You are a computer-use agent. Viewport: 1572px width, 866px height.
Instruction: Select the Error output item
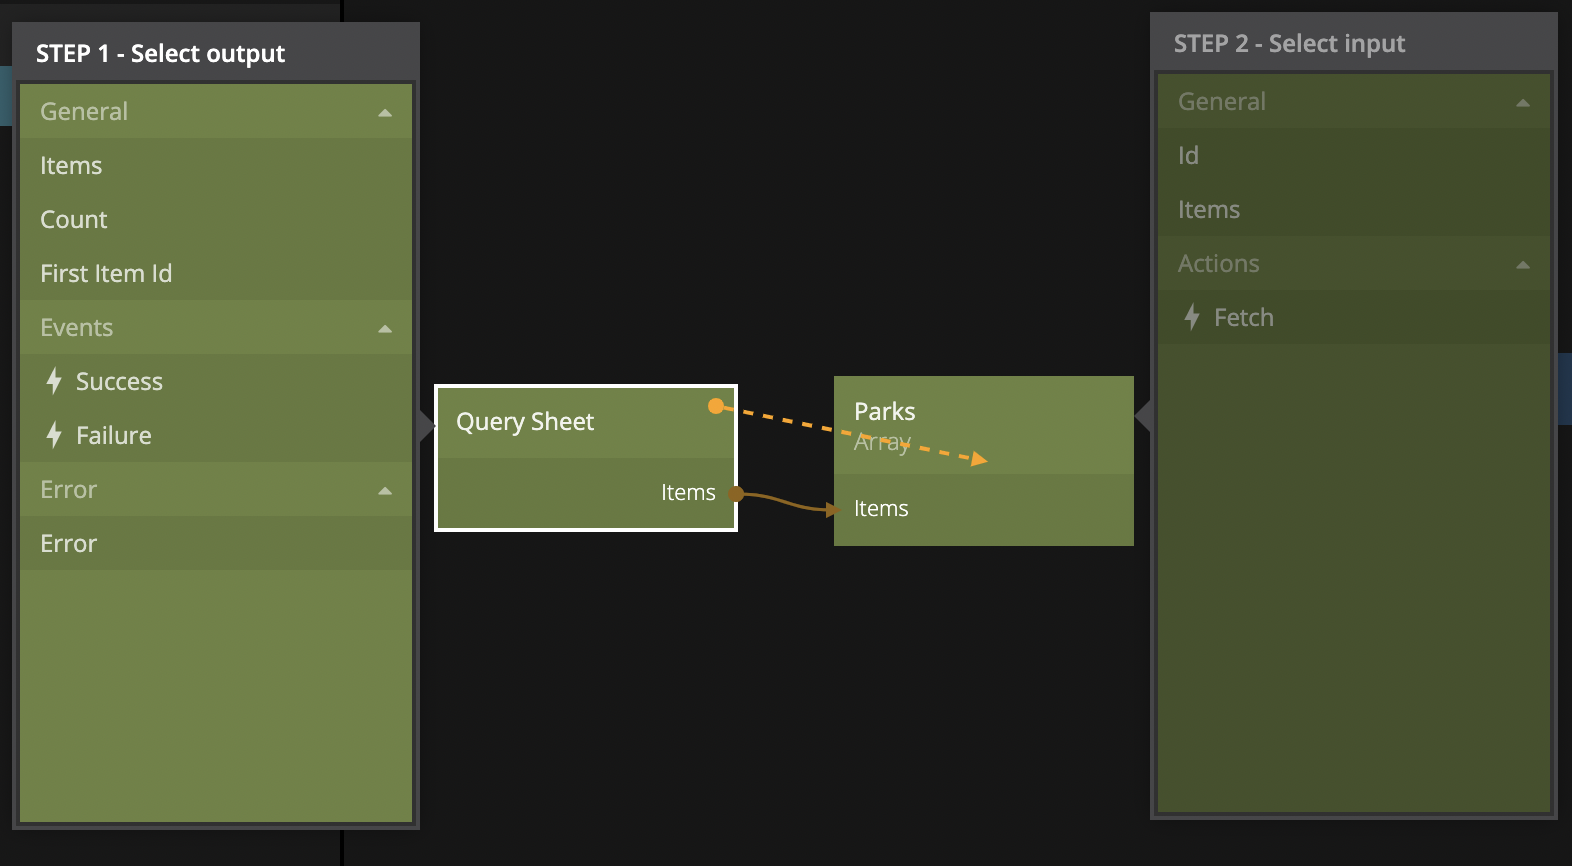point(69,544)
